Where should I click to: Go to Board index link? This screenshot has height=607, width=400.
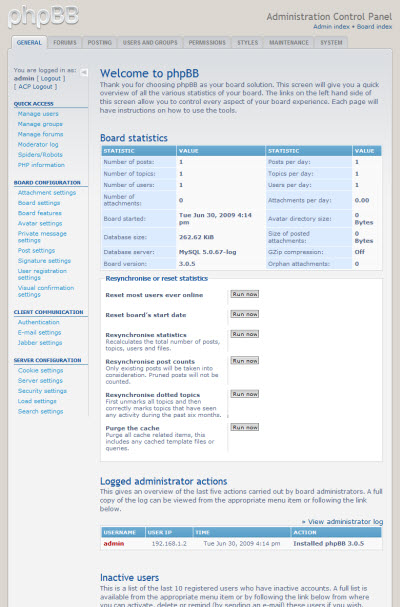tap(374, 27)
